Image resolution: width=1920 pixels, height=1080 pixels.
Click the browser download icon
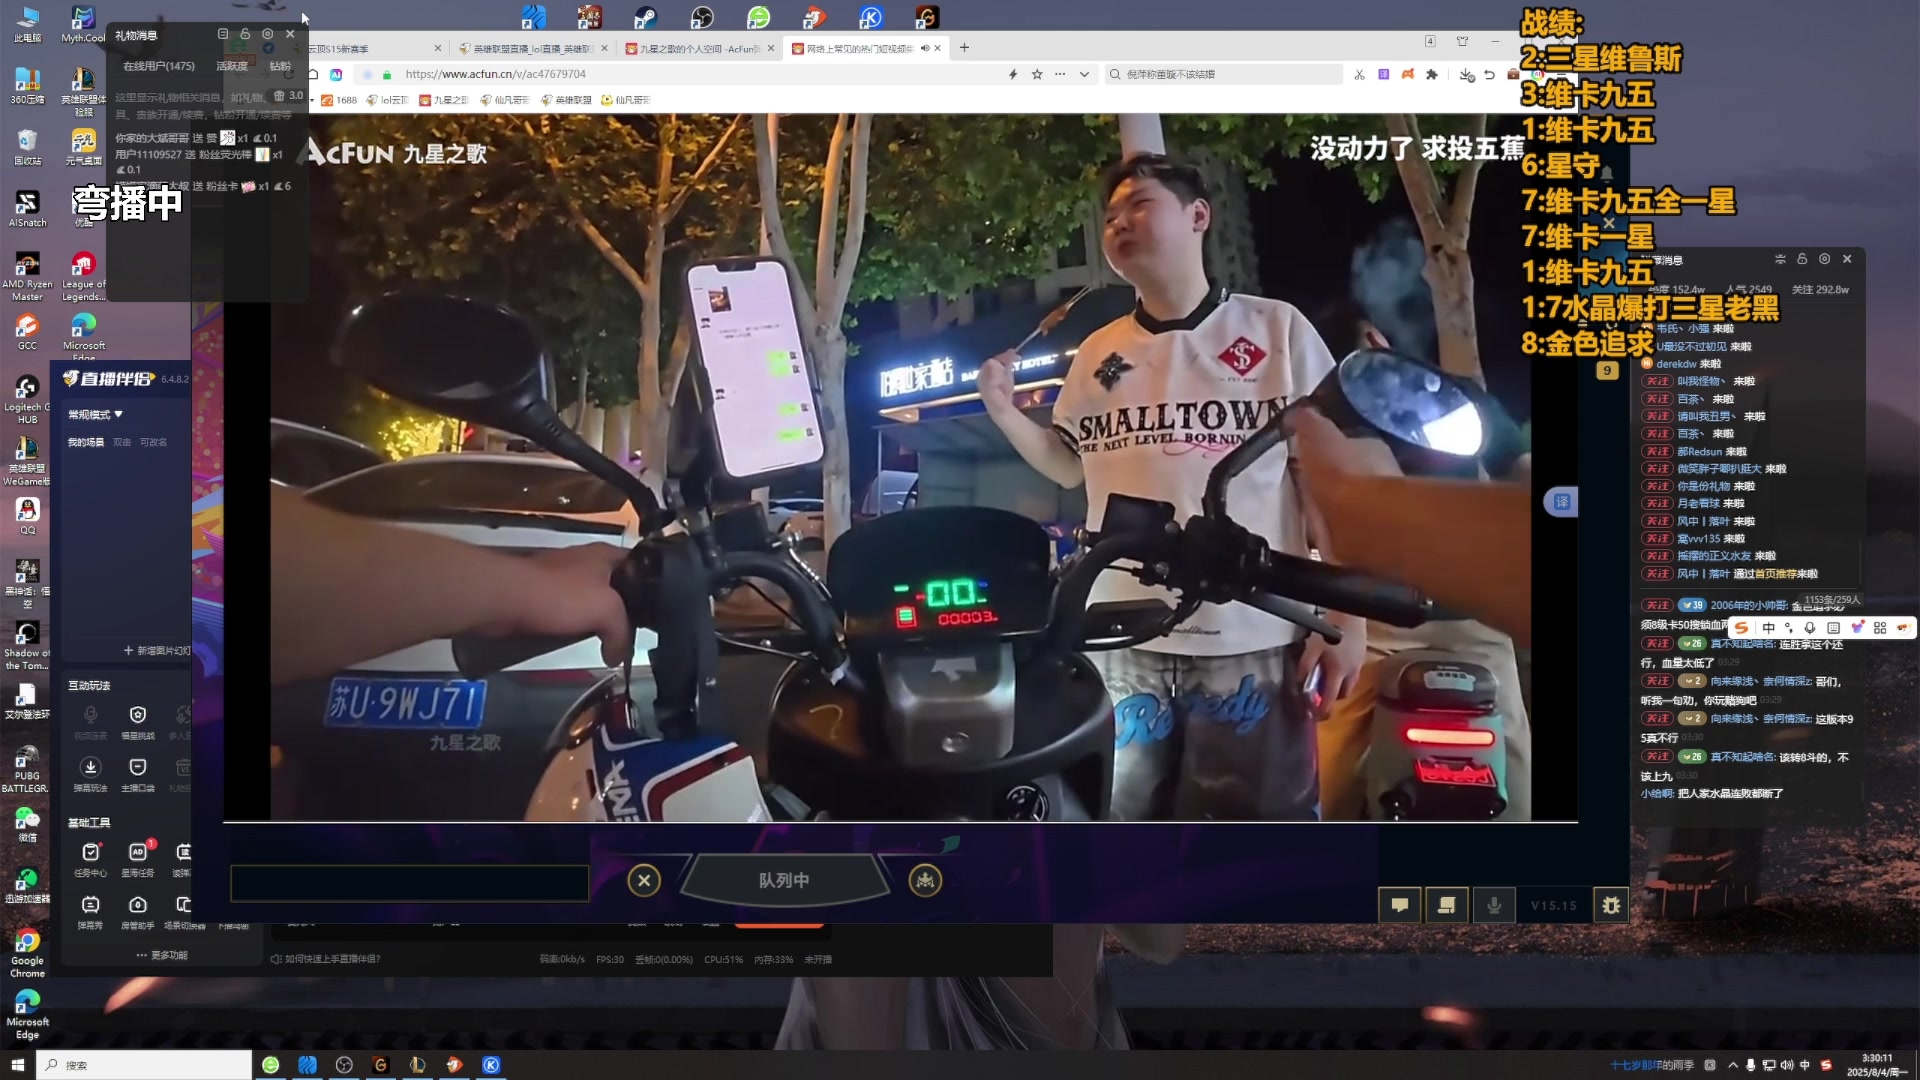(x=1466, y=75)
